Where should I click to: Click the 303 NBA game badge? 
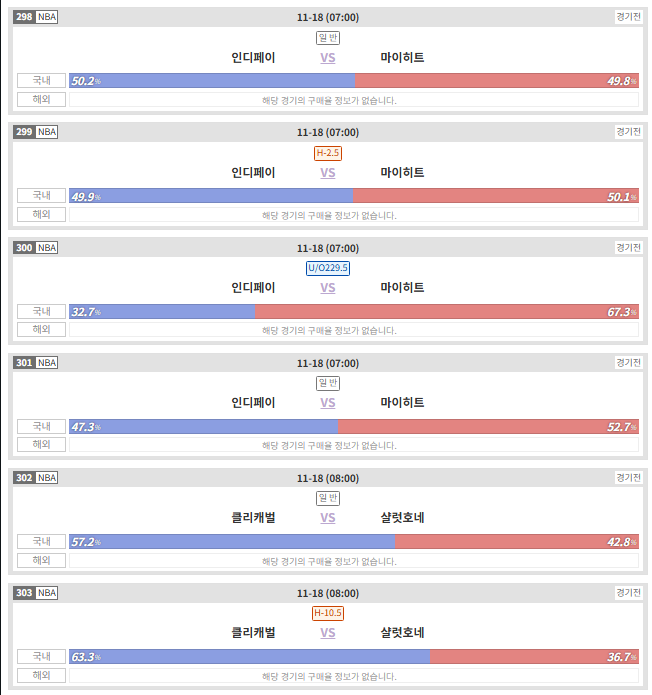point(35,593)
